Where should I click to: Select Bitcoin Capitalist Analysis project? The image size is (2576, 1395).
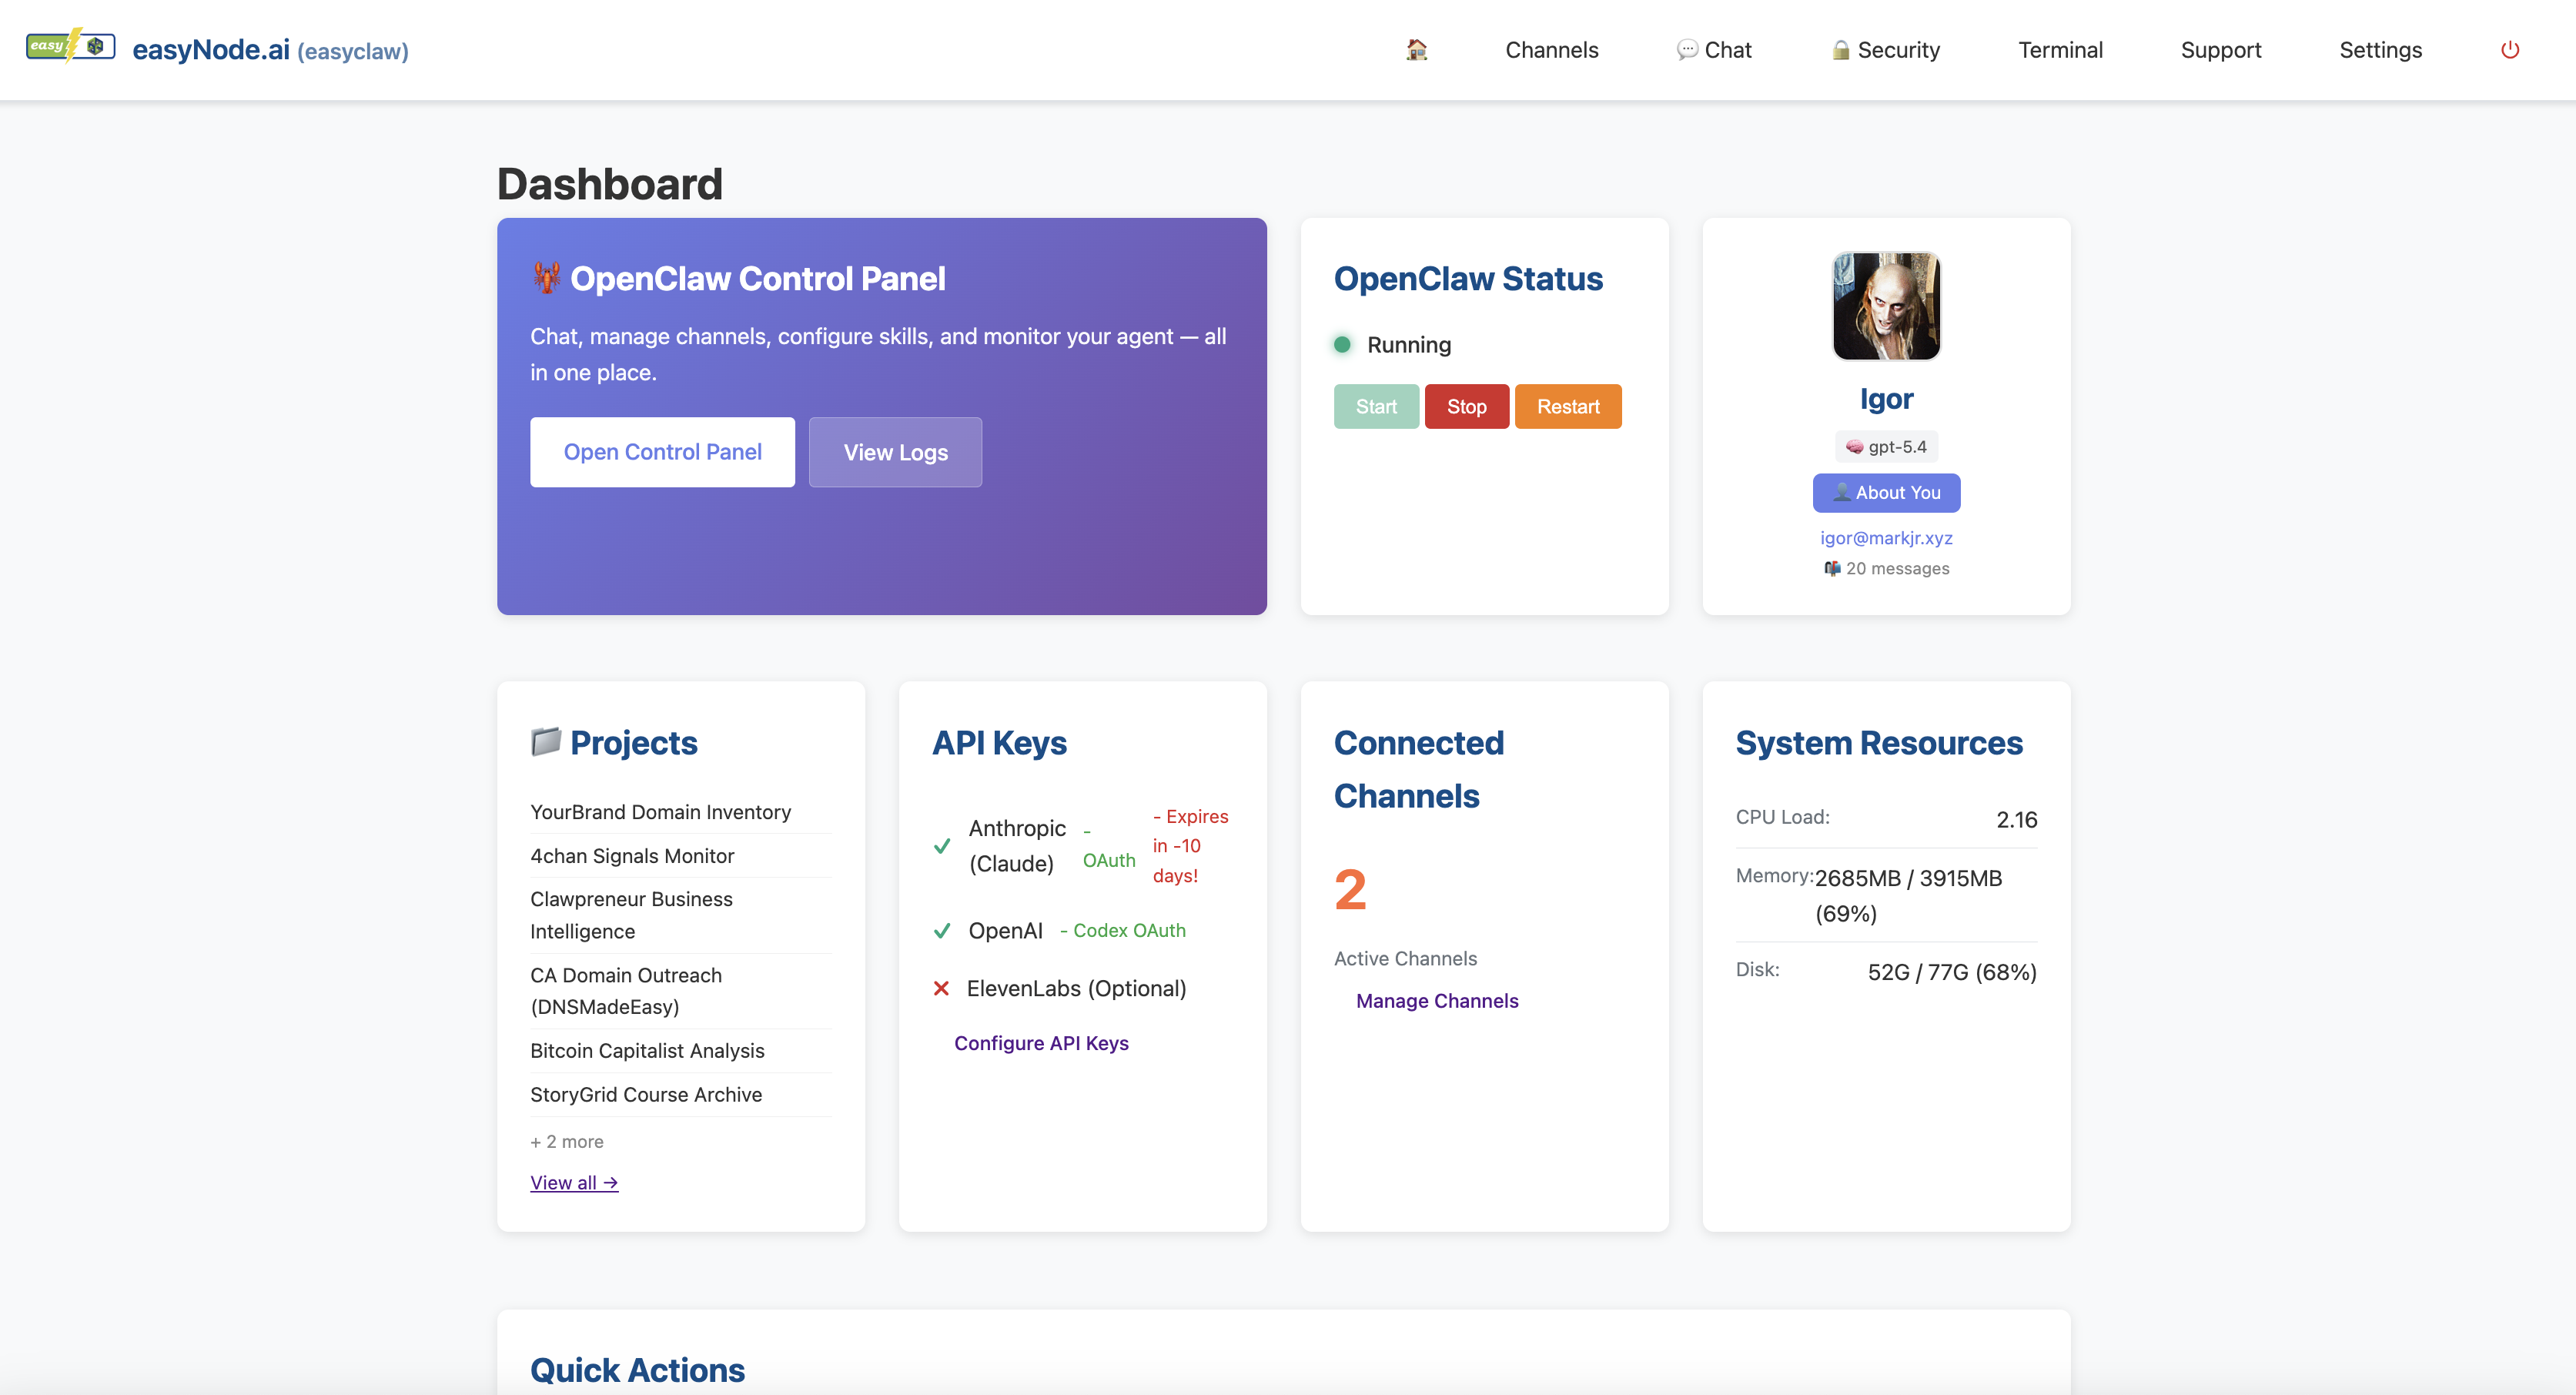[647, 1051]
